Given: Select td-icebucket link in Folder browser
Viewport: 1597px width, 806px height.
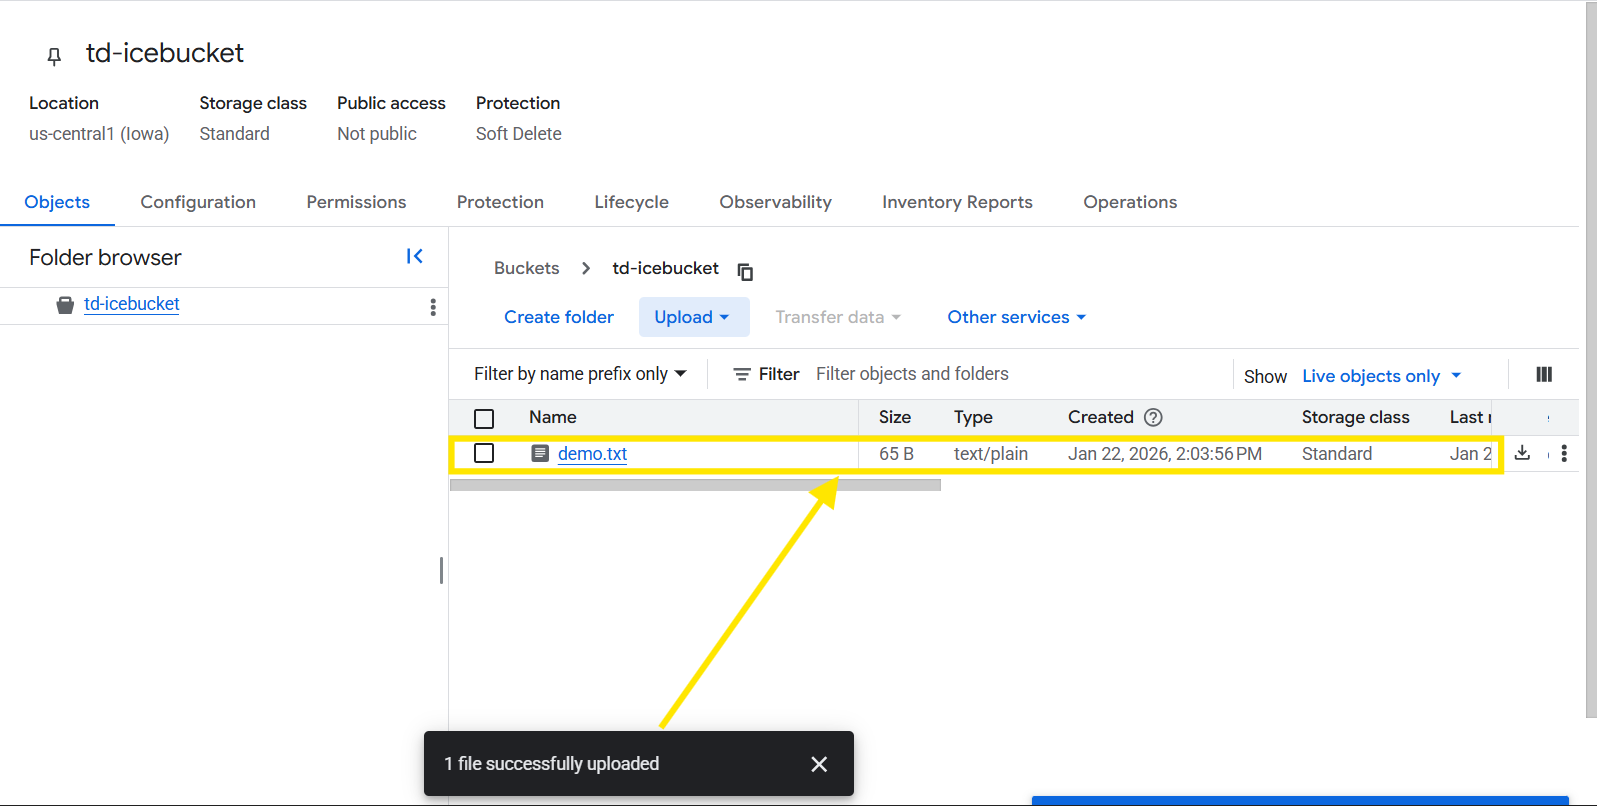Looking at the screenshot, I should point(131,304).
